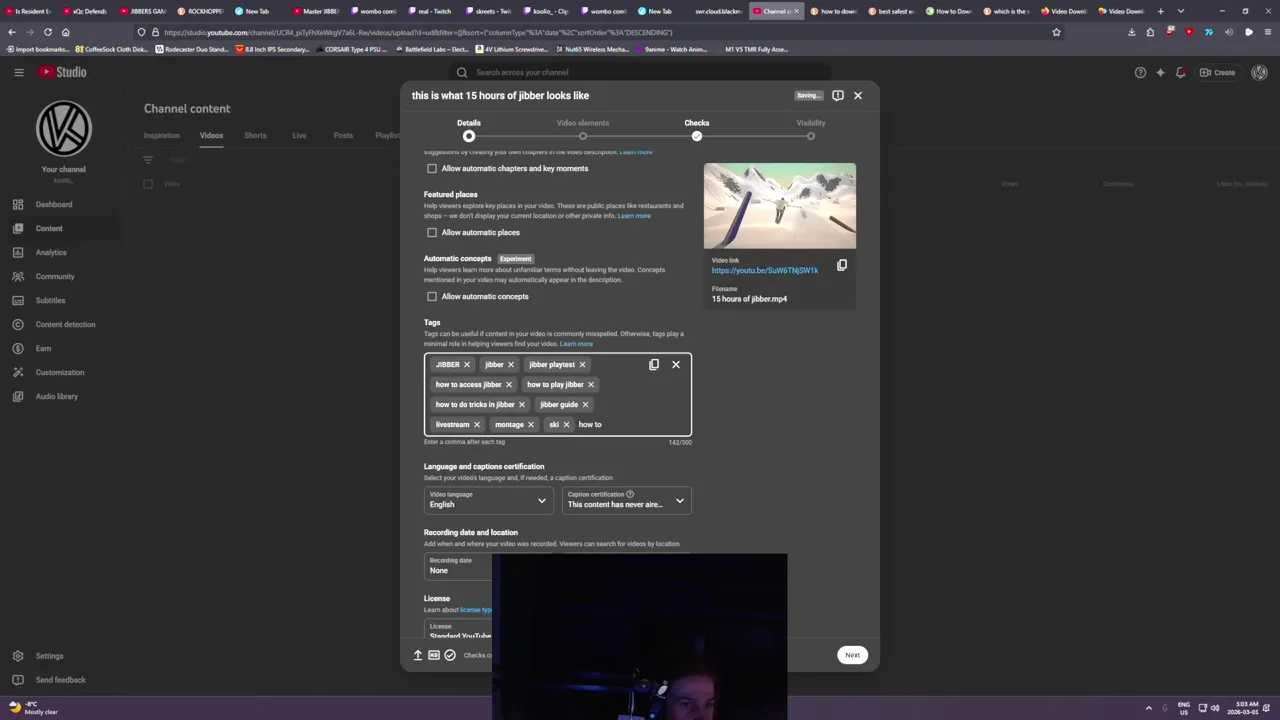Screen dimensions: 1280x720
Task: Click checks complete status icon
Action: pyautogui.click(x=450, y=655)
